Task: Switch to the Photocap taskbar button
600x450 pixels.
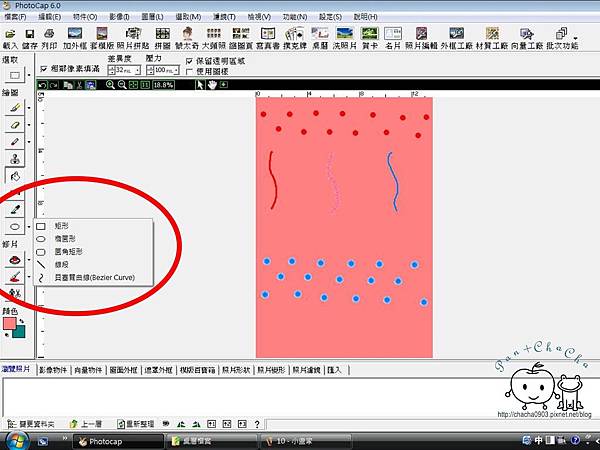Action: tap(118, 442)
